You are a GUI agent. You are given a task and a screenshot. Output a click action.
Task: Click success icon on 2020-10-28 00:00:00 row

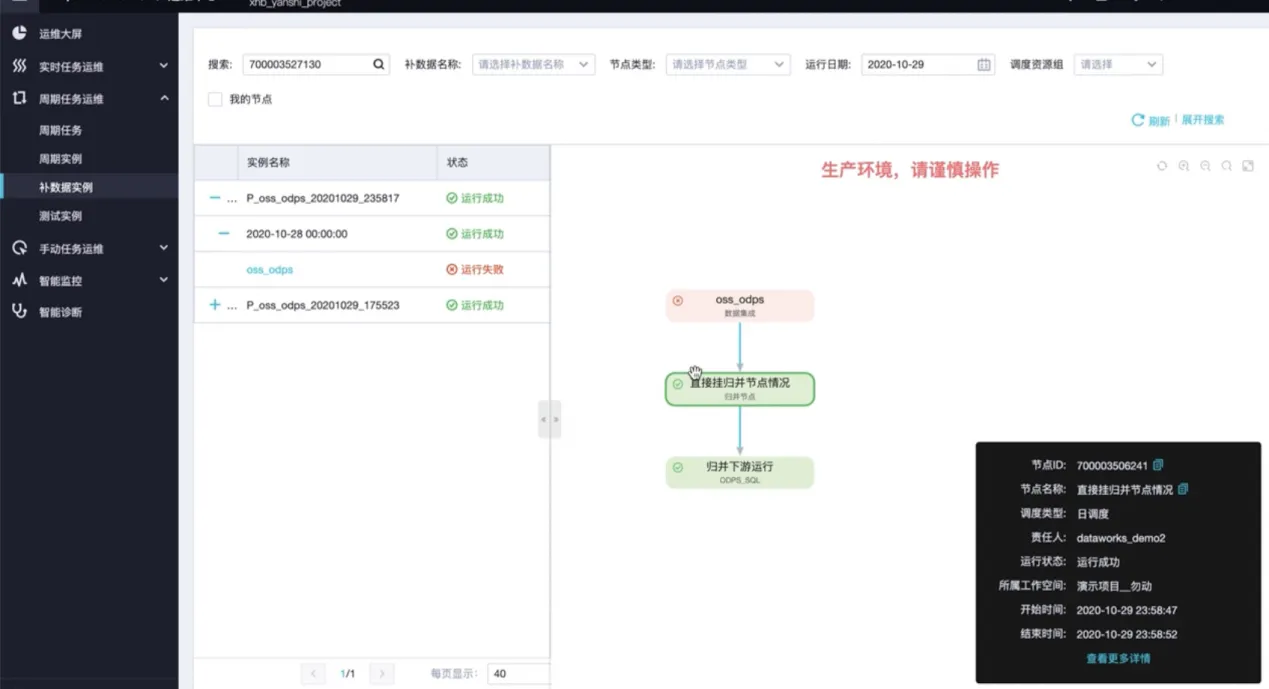click(452, 234)
